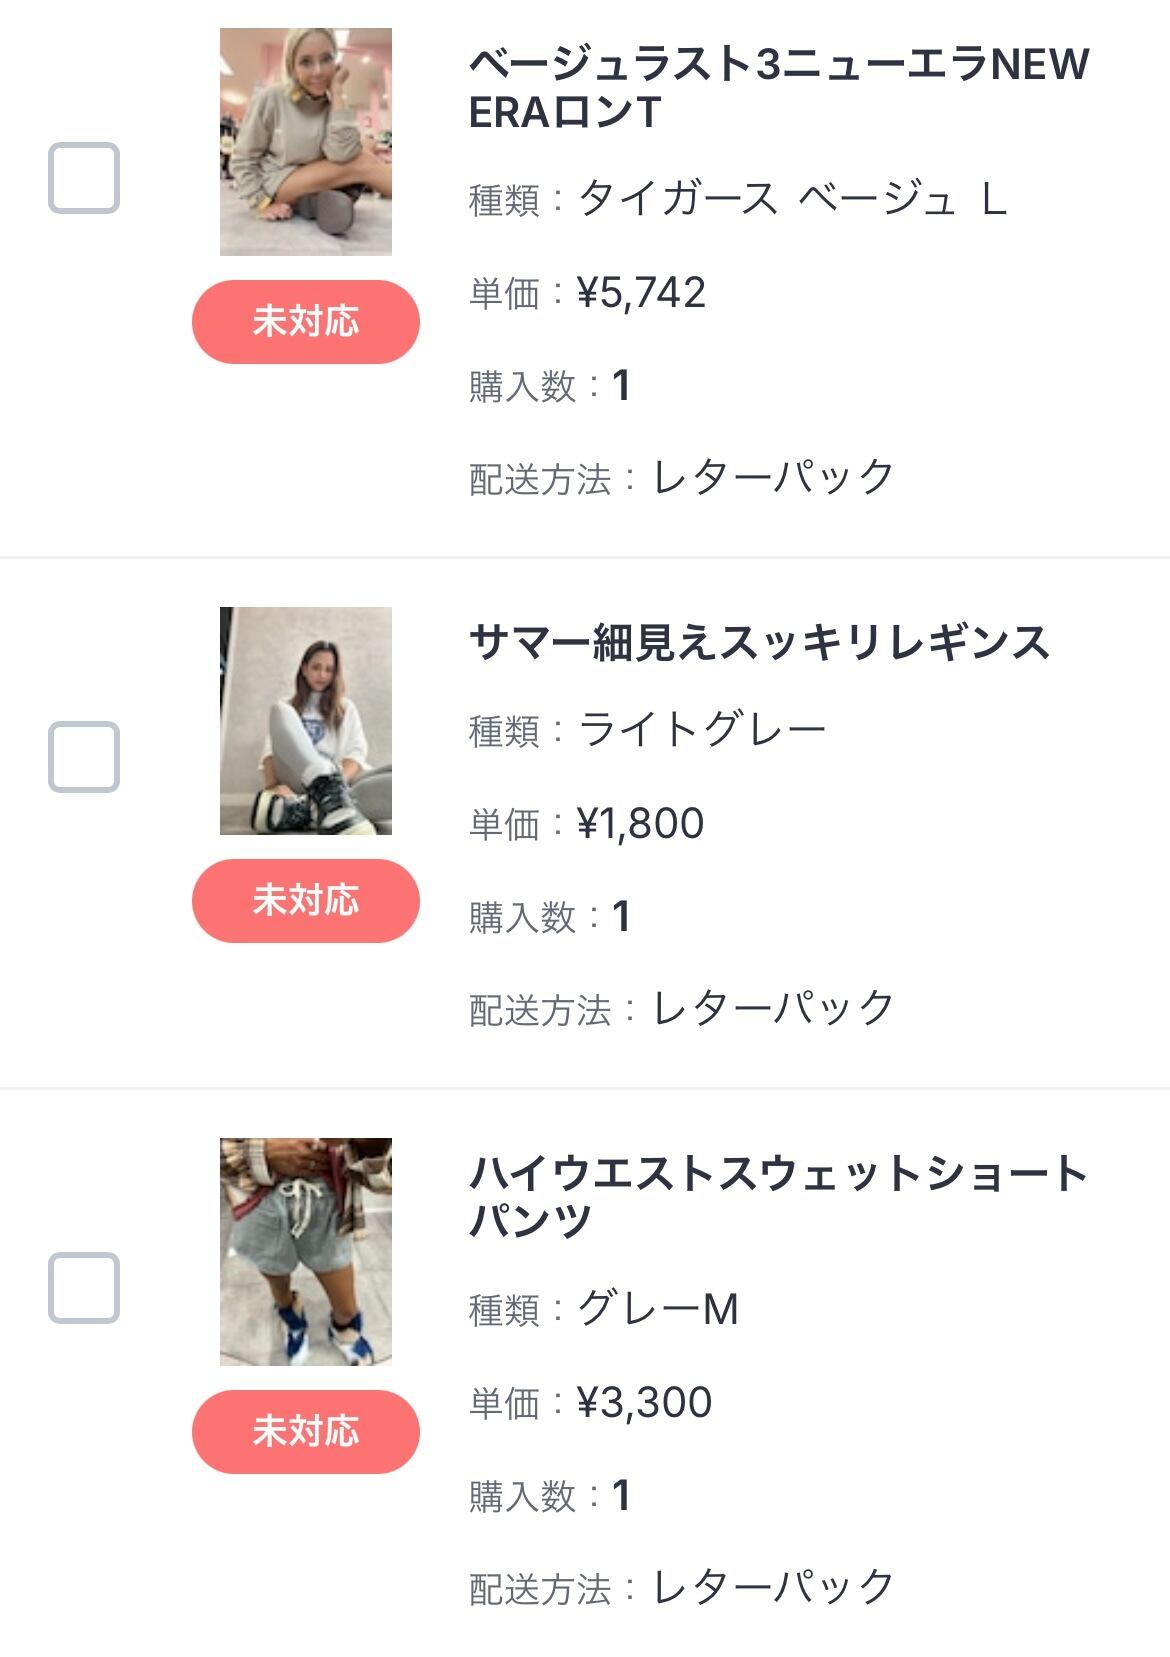The height and width of the screenshot is (1657, 1170).
Task: Click the 未対応 status under the leggings photo
Action: (306, 900)
